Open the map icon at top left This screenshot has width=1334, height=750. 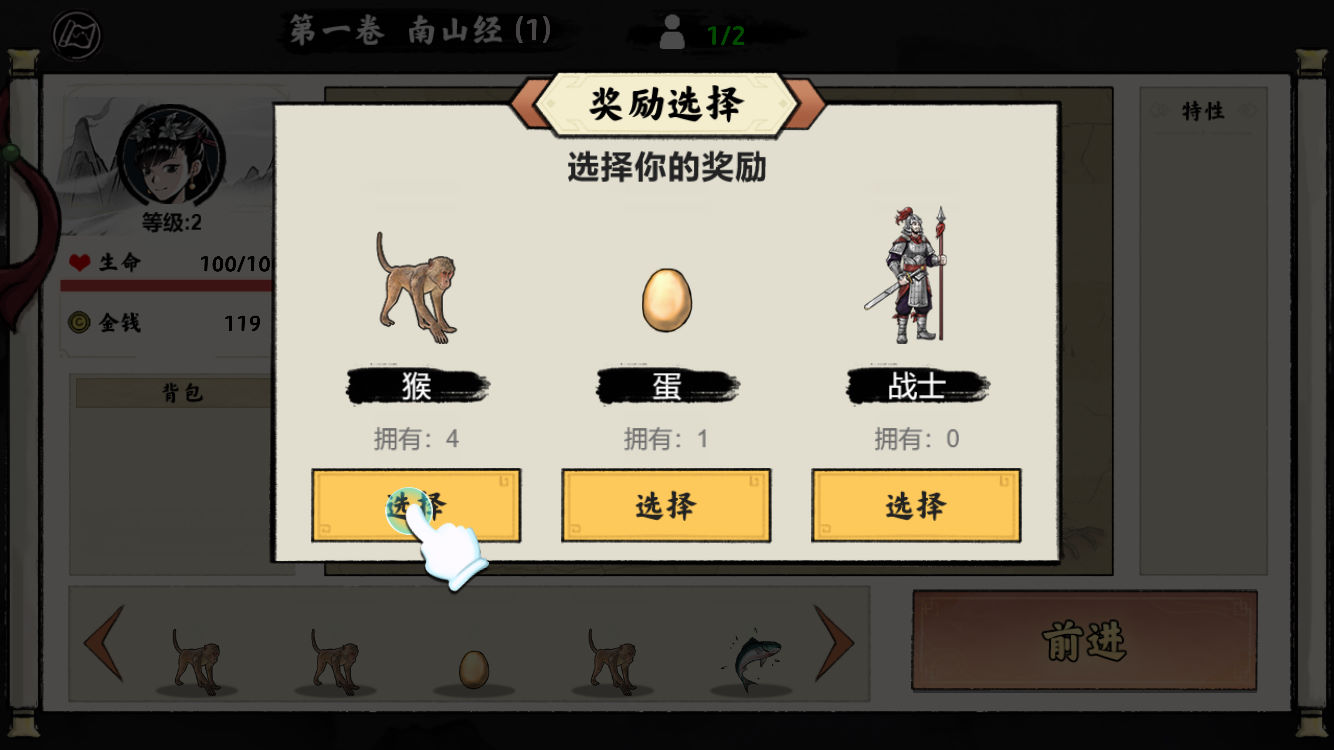tap(77, 35)
